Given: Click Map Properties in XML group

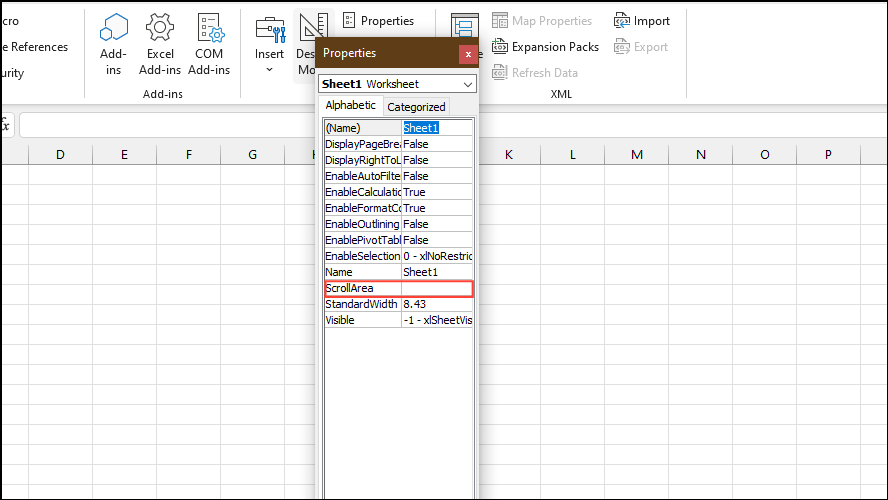Looking at the screenshot, I should click(542, 21).
